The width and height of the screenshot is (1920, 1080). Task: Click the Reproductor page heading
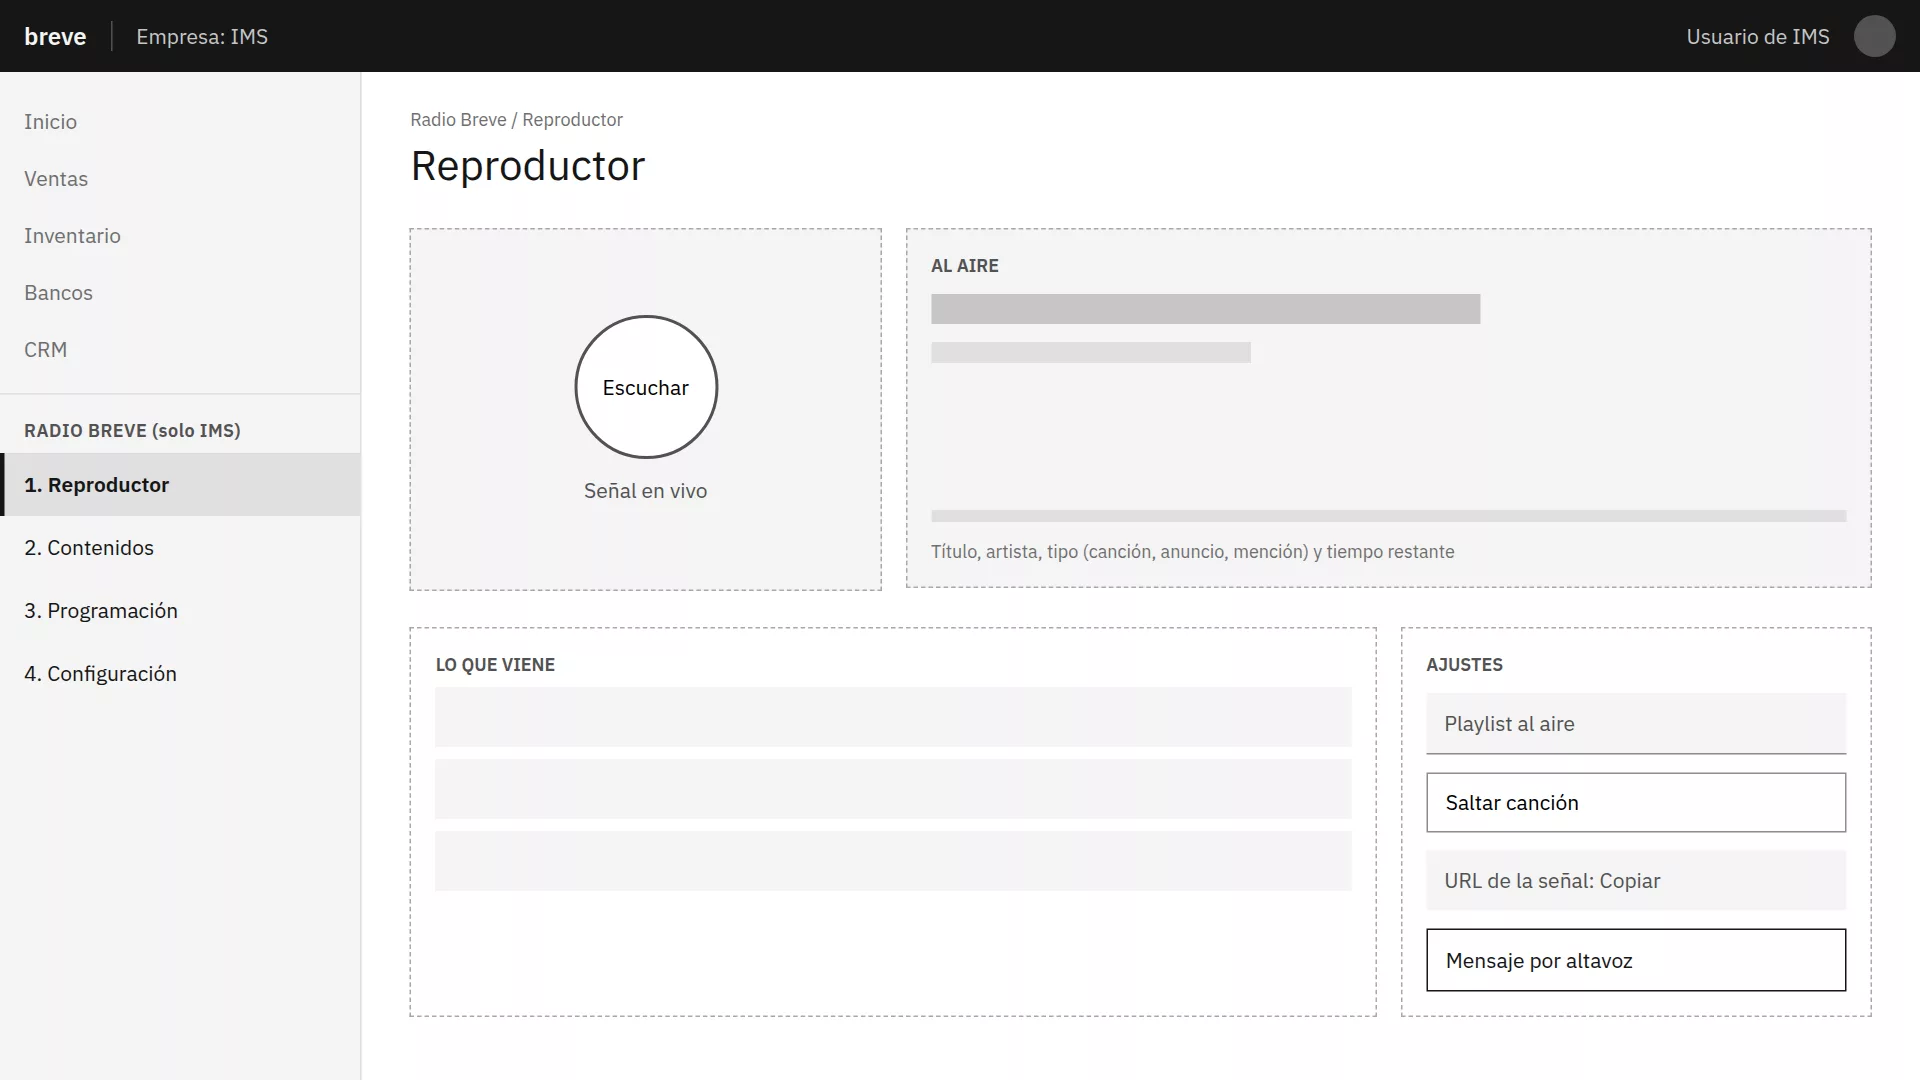[x=528, y=166]
